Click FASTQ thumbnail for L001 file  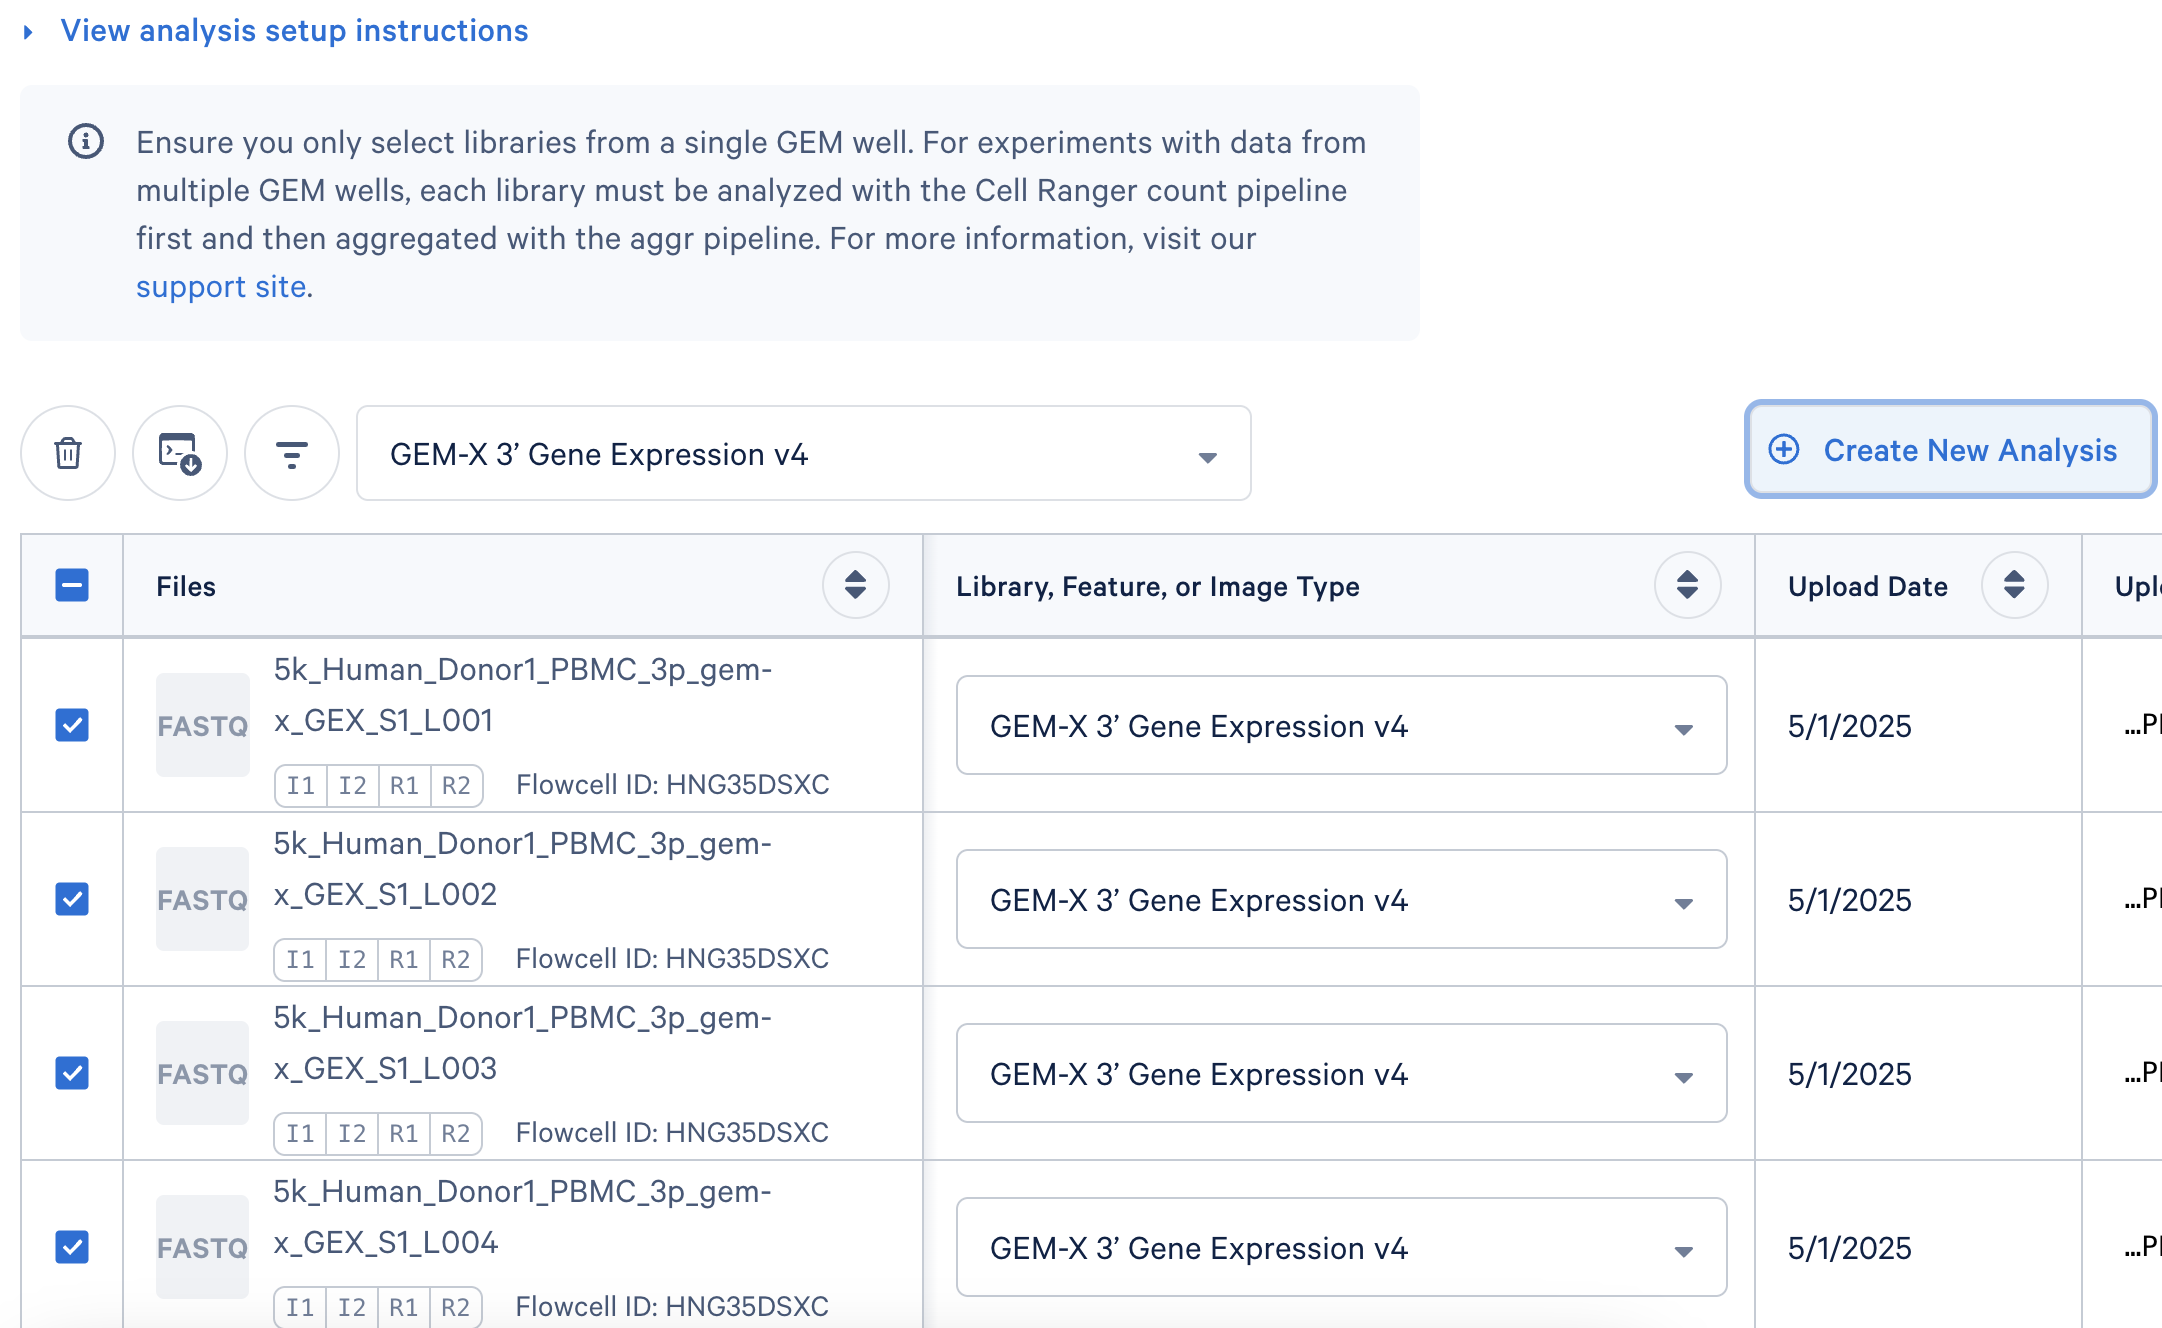(x=202, y=725)
